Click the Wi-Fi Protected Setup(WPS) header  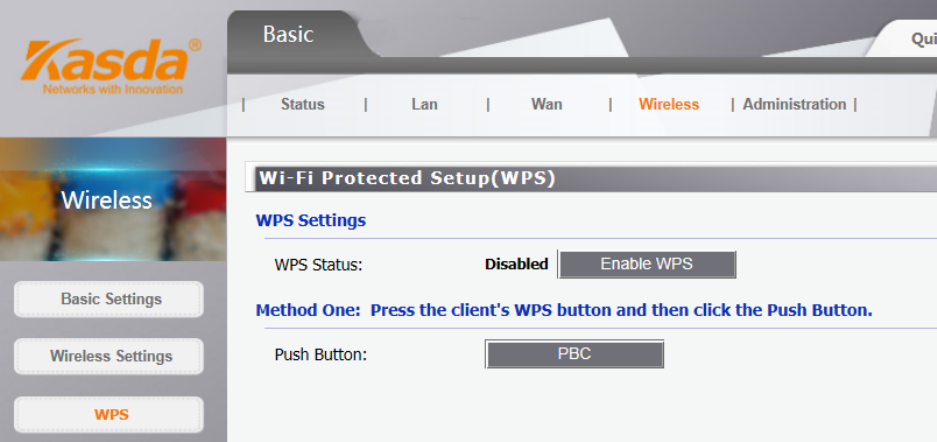coord(406,179)
